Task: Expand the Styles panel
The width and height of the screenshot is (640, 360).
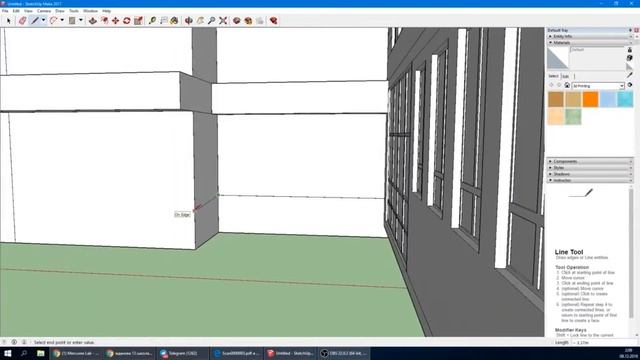Action: coord(590,168)
